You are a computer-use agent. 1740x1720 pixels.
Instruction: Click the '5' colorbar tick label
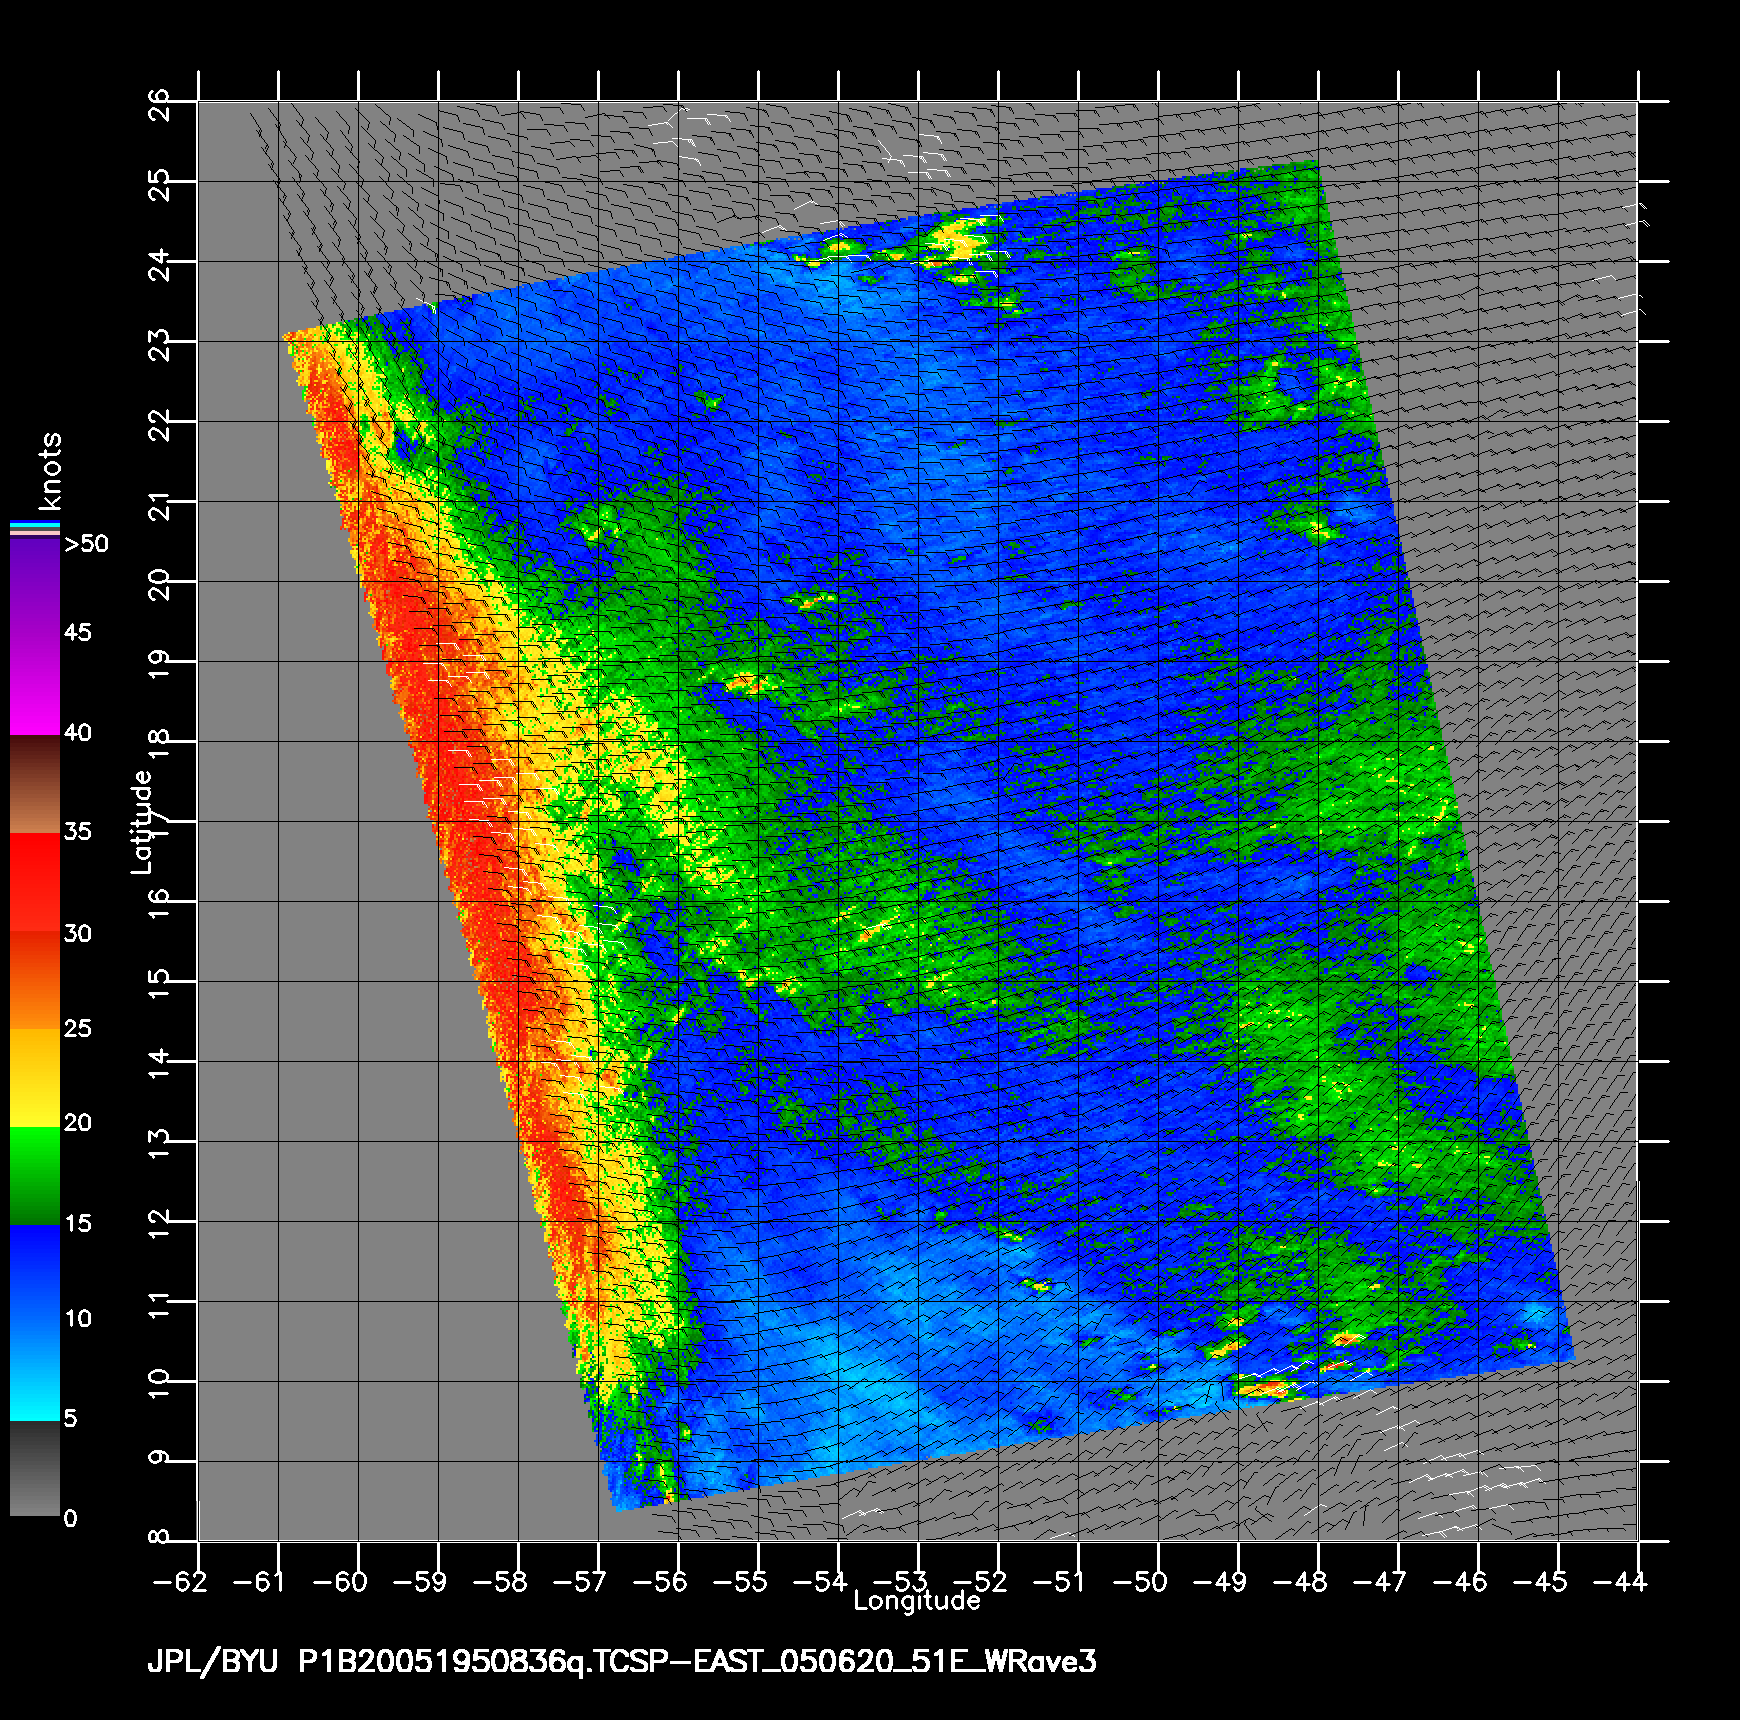[70, 1419]
